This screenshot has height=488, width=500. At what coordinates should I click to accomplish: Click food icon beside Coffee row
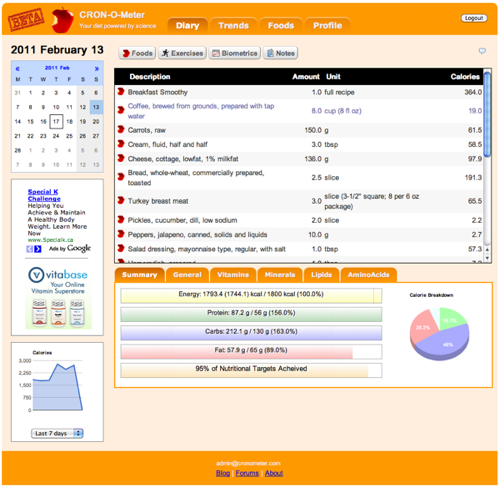click(x=121, y=110)
